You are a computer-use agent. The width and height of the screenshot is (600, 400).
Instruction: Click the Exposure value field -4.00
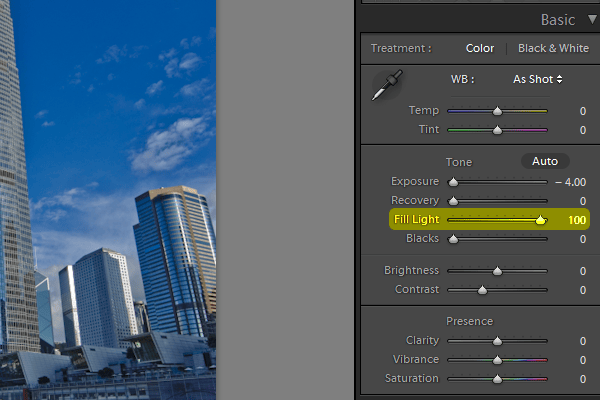pos(570,182)
